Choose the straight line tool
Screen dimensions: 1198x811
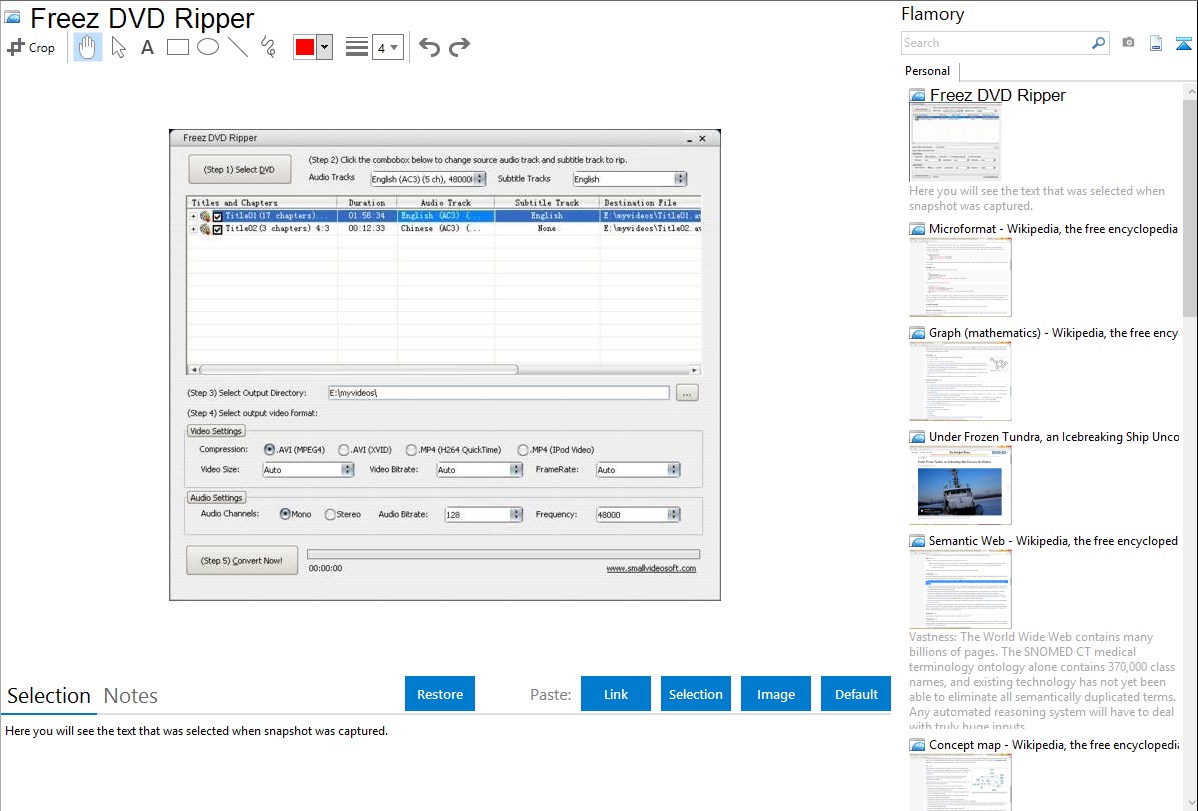(238, 47)
